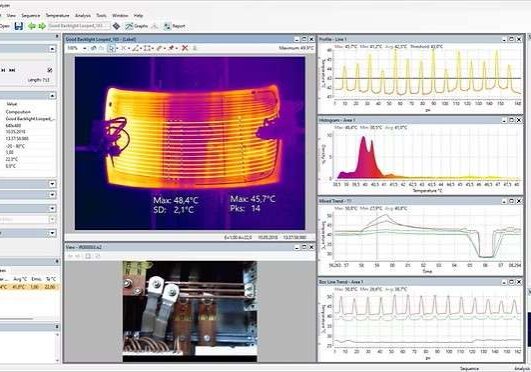Click the Avg °C column header
This screenshot has height=372, width=531.
(x=20, y=279)
